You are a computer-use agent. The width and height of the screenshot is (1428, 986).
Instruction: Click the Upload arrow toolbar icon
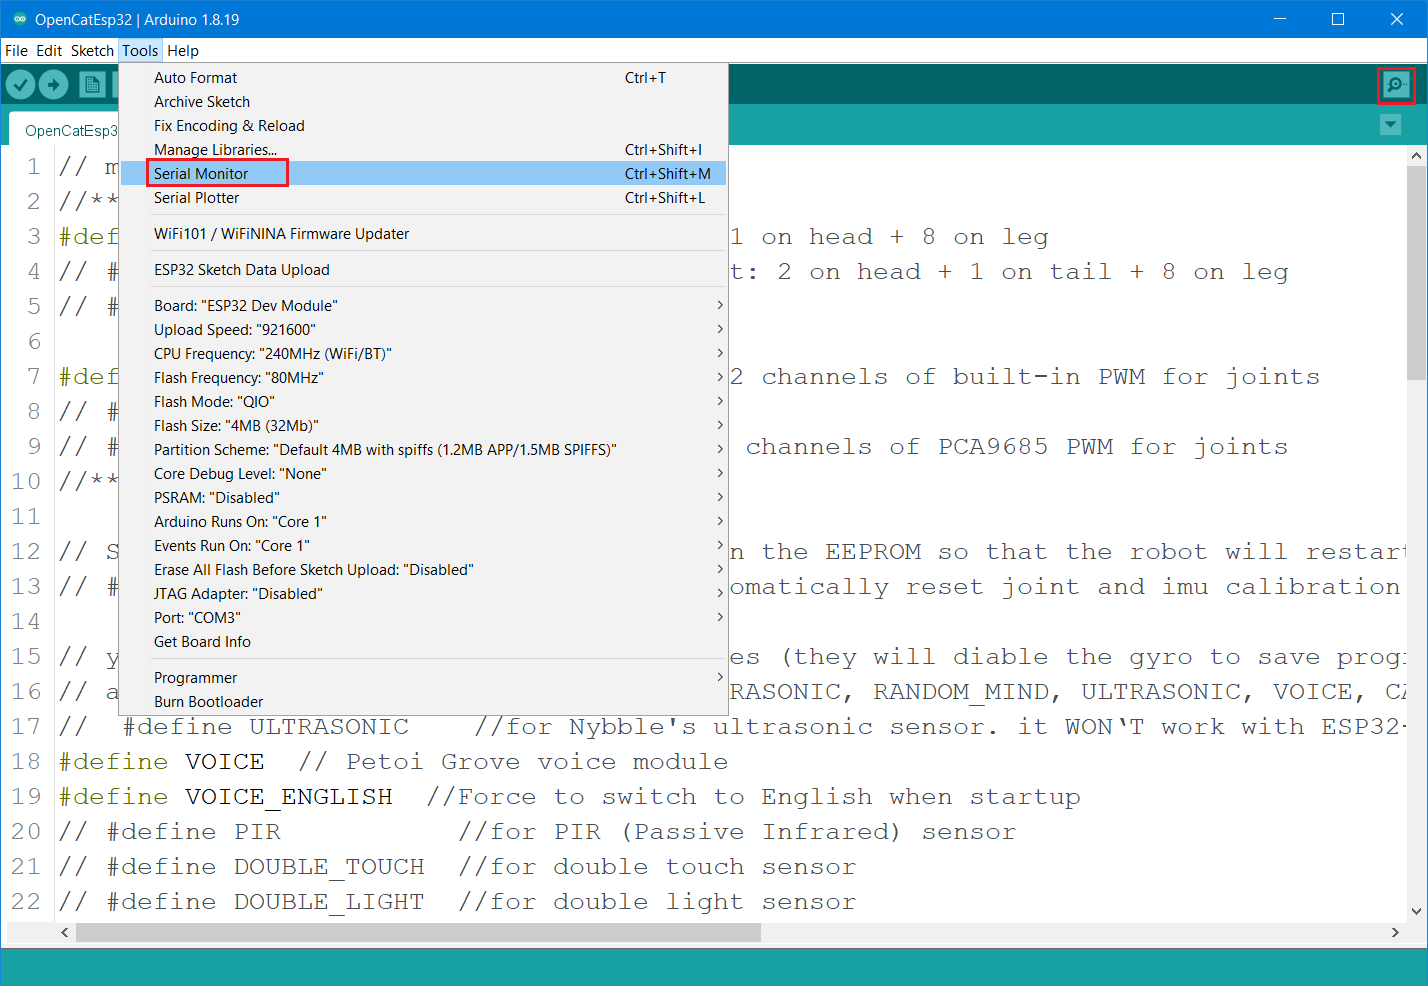[54, 85]
